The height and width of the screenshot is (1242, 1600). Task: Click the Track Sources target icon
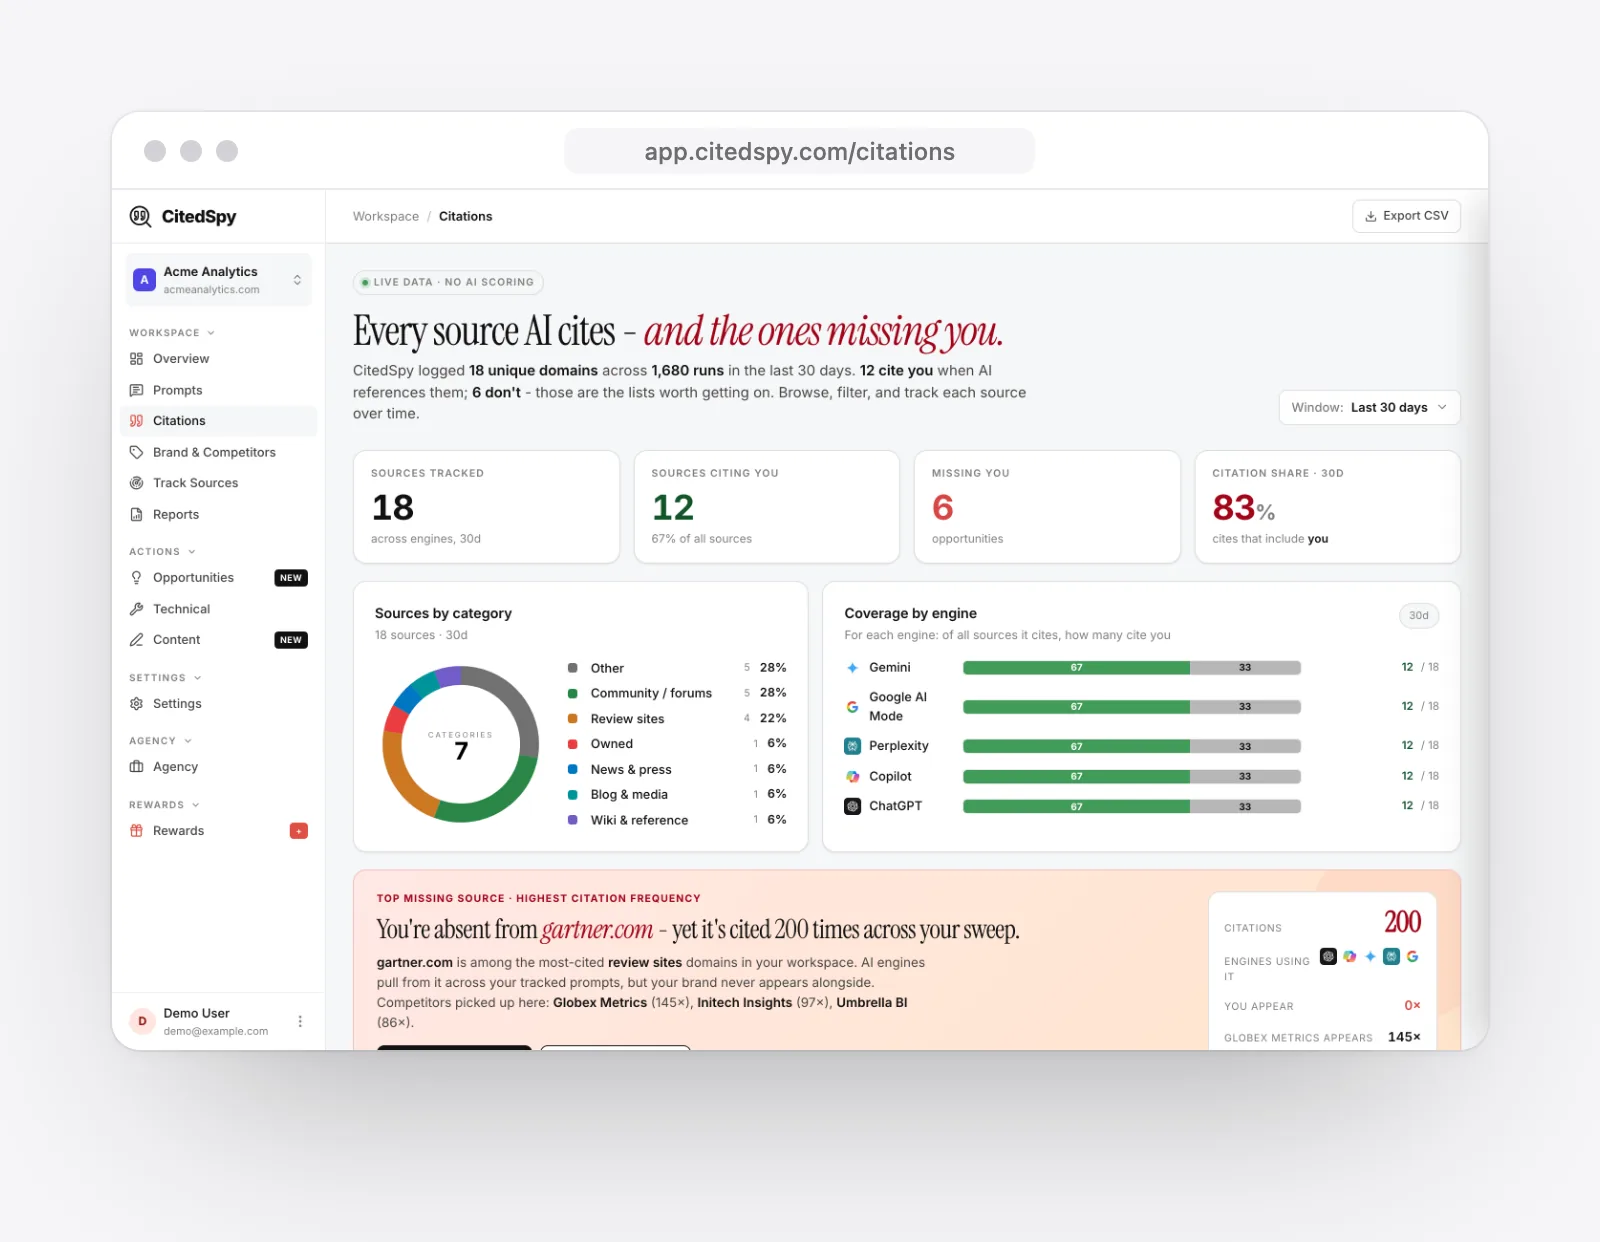pos(137,483)
